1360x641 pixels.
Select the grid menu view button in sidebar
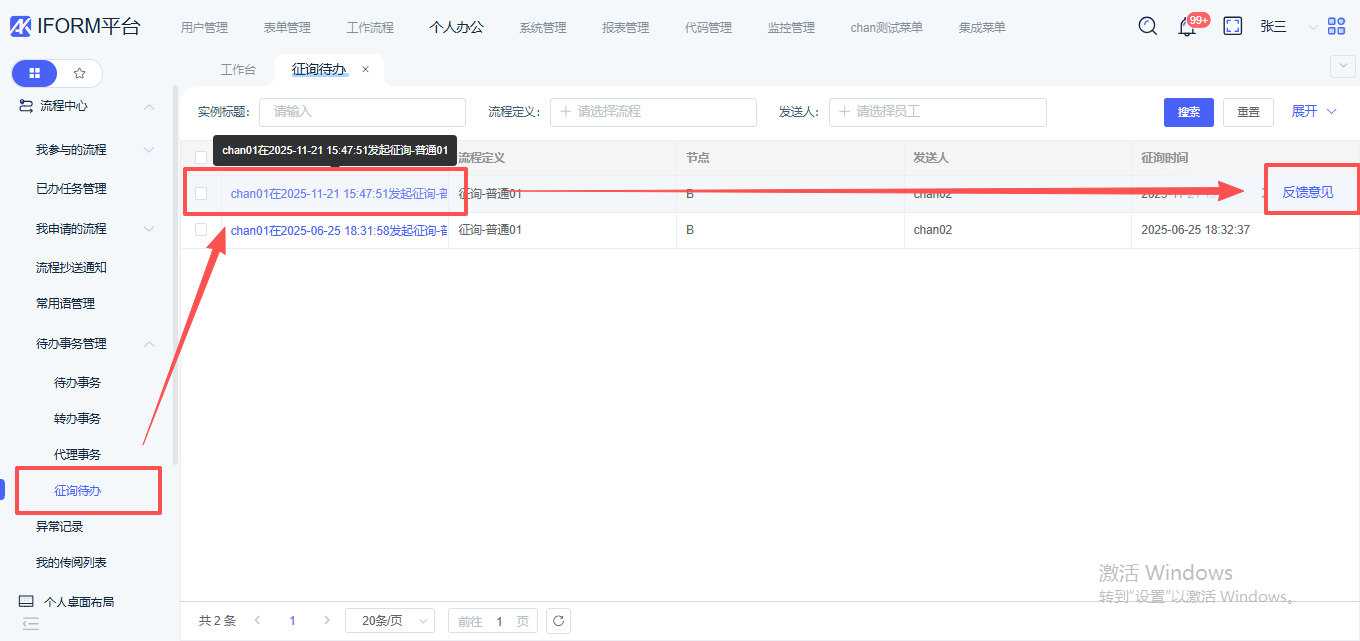point(35,73)
